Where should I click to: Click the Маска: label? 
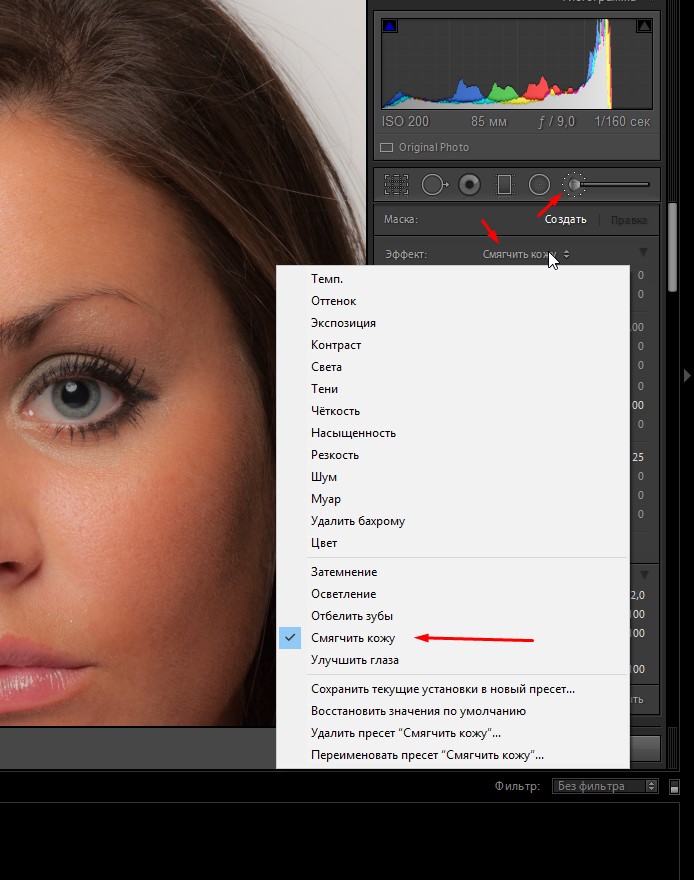click(x=401, y=219)
